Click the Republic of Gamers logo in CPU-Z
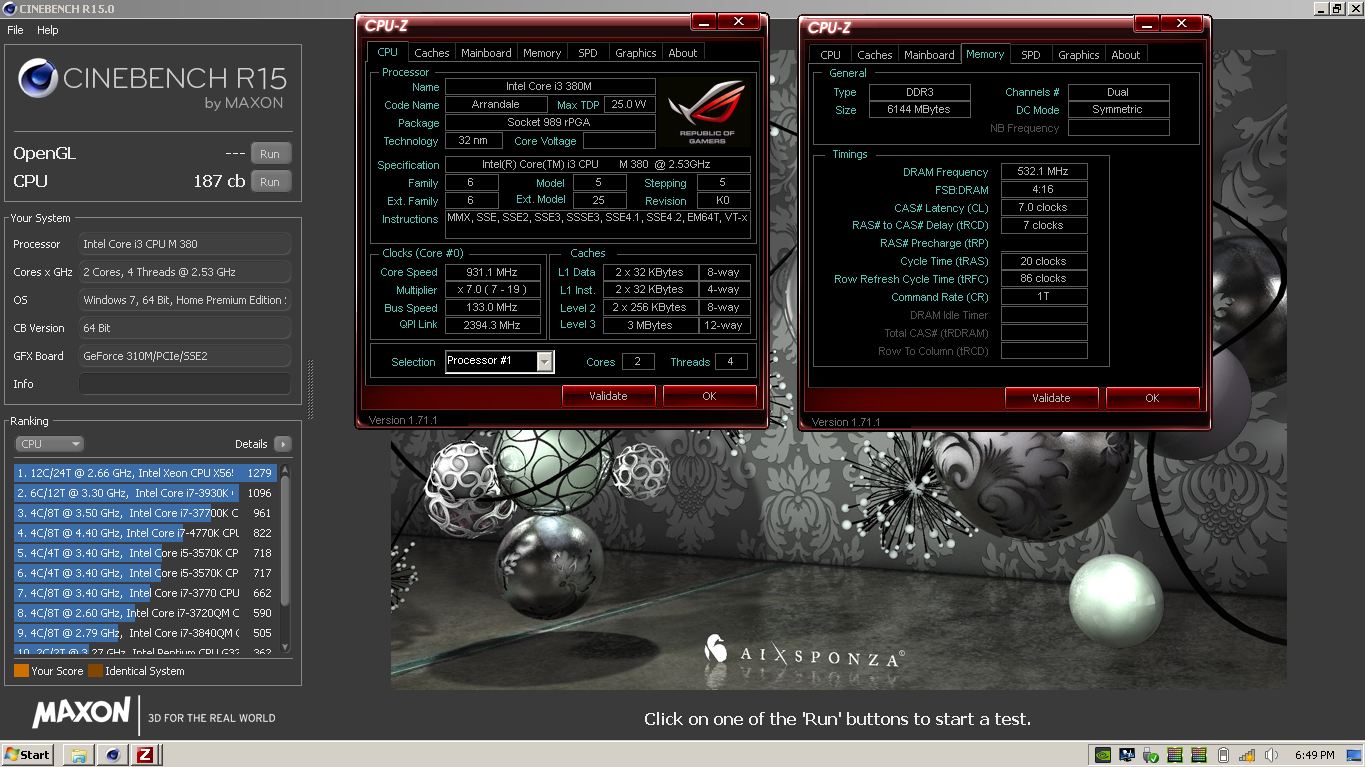1365x767 pixels. (x=707, y=112)
